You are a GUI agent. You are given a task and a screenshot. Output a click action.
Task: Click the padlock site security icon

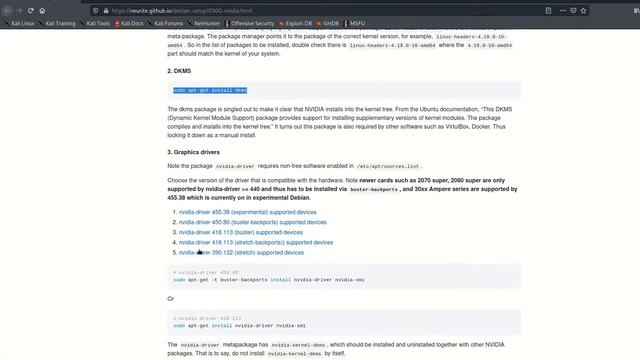[x=106, y=11]
